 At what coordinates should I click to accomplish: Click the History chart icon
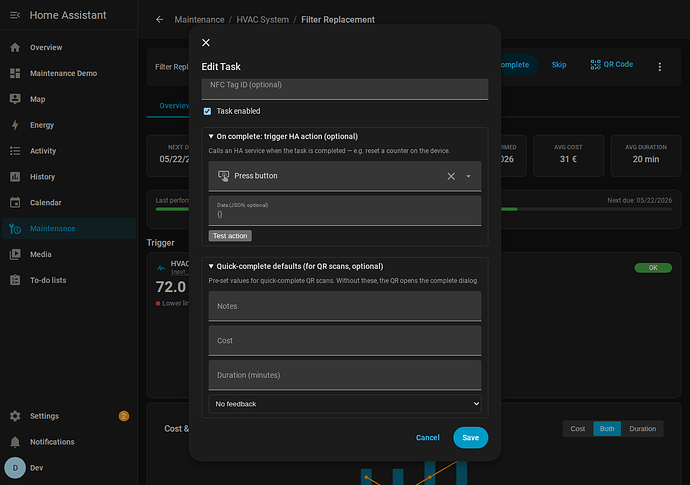pyautogui.click(x=15, y=177)
